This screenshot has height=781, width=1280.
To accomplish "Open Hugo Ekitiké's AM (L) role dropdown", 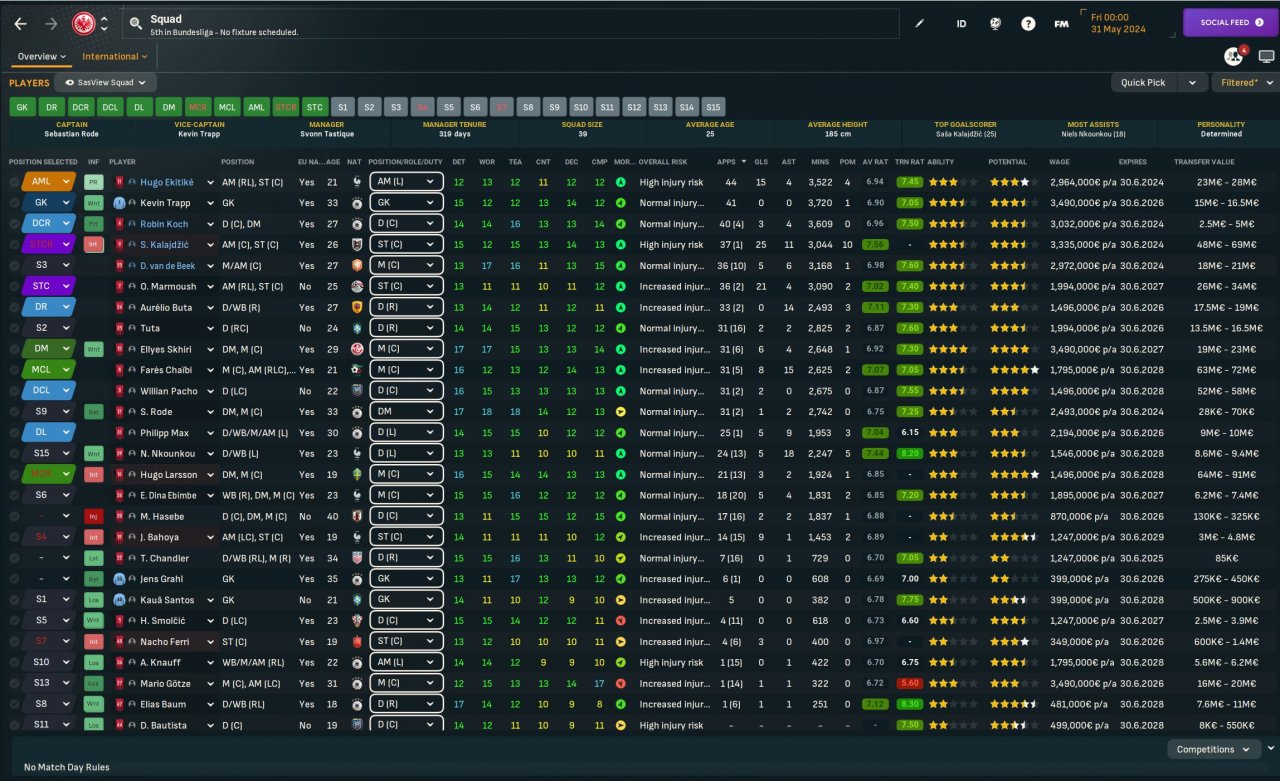I will 406,182.
